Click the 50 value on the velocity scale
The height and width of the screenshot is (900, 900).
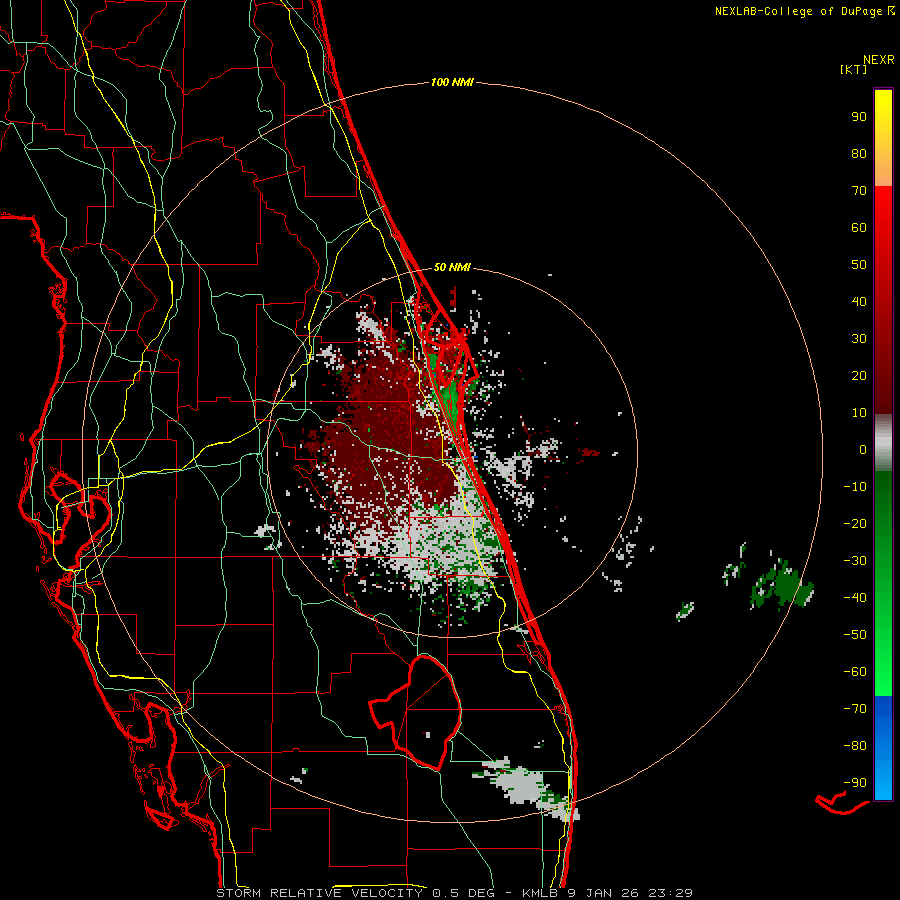859,265
